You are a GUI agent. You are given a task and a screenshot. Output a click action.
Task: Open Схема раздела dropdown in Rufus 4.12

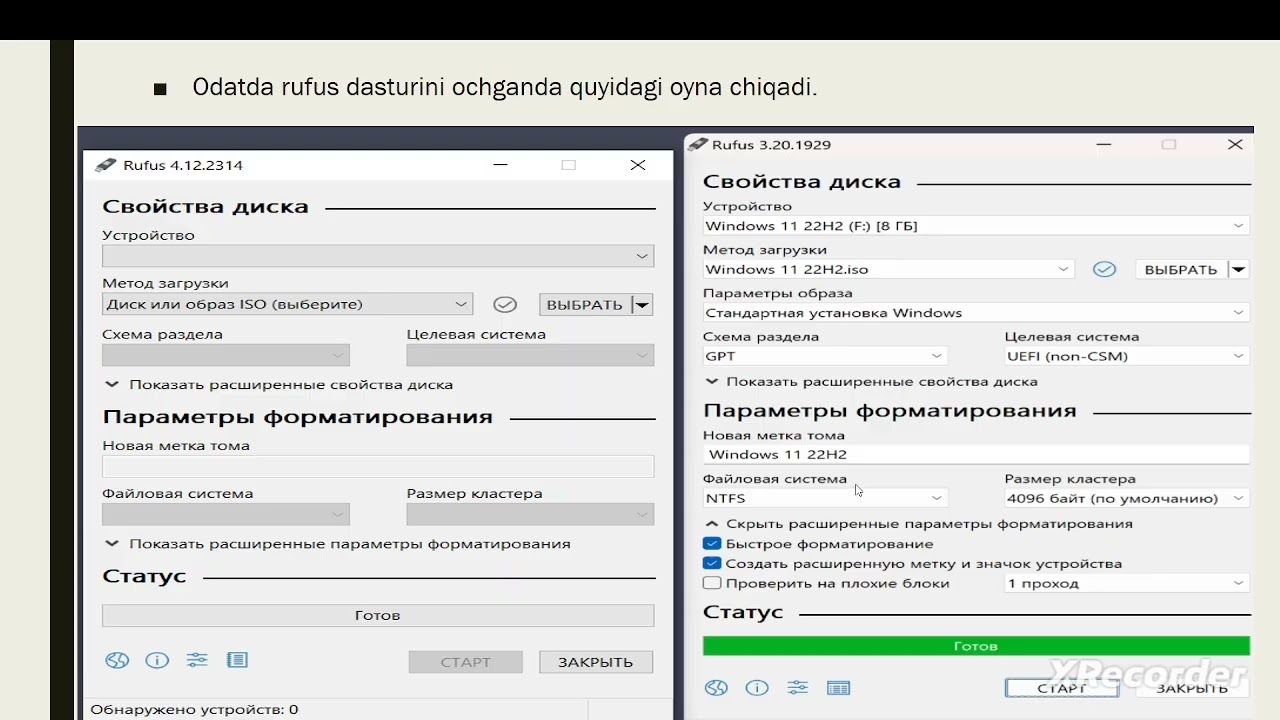click(x=226, y=355)
